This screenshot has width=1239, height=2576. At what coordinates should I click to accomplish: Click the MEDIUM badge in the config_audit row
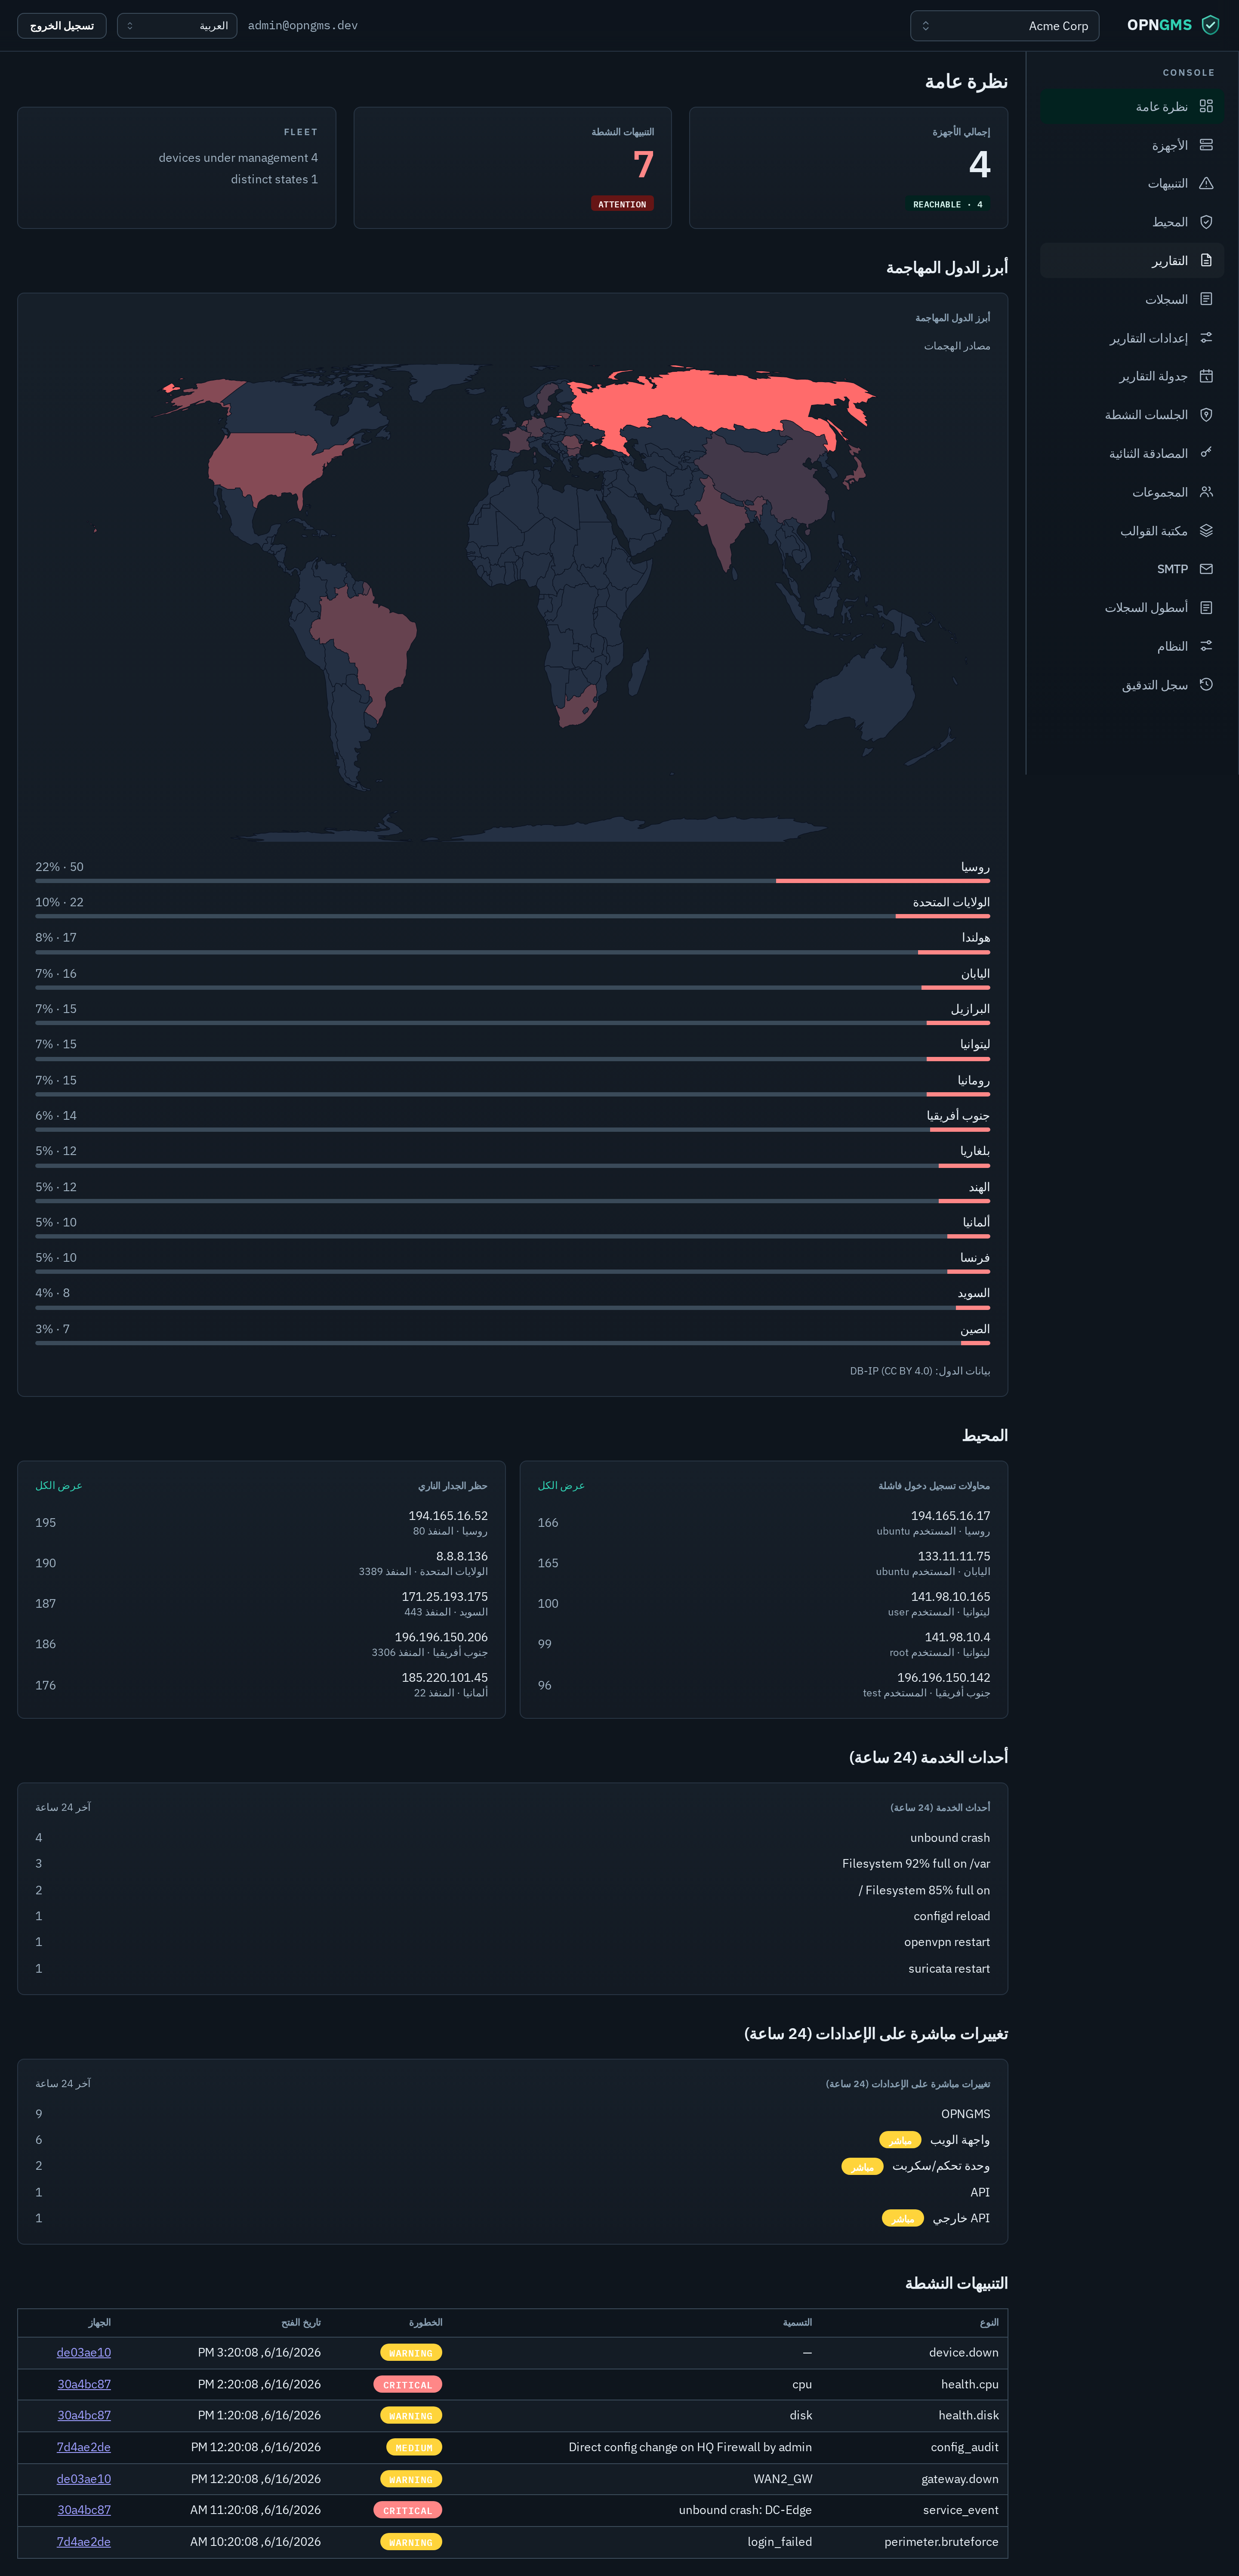414,2448
